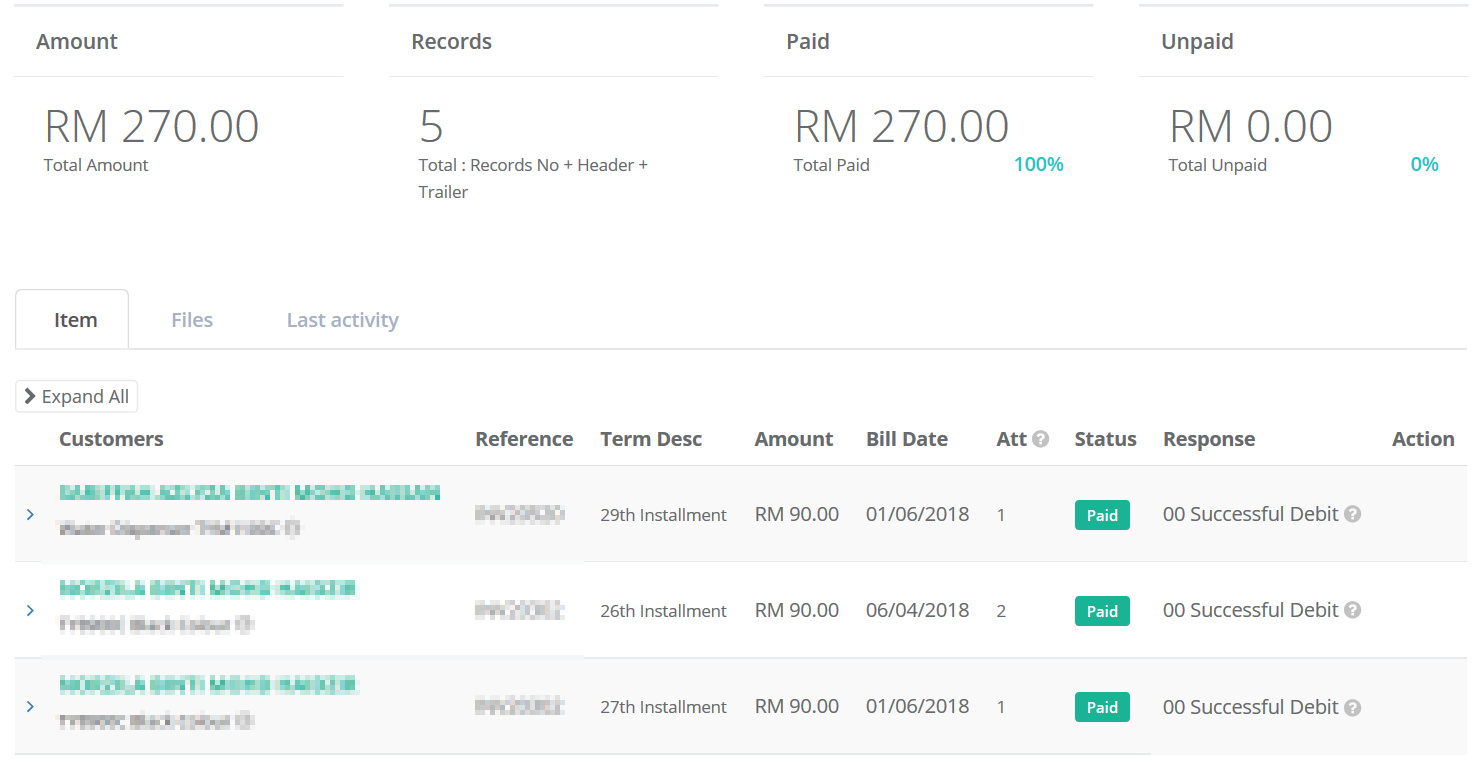1475x778 pixels.
Task: Click the 0% unpaid percentage indicator
Action: click(1424, 165)
